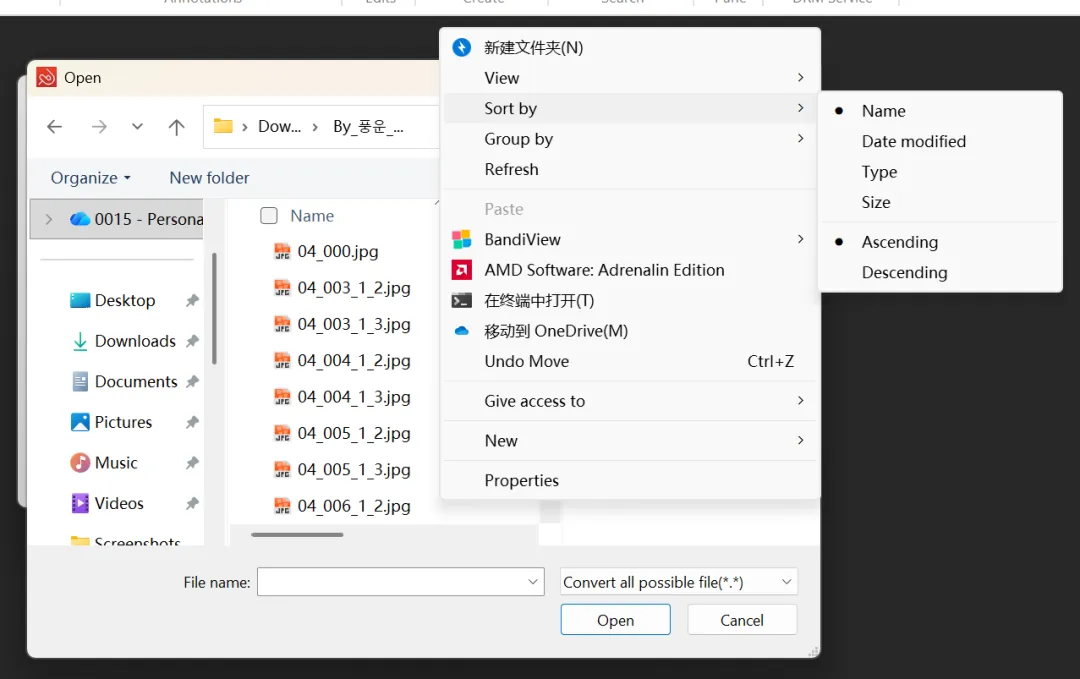Sort by Type option
The image size is (1080, 679).
940,171
